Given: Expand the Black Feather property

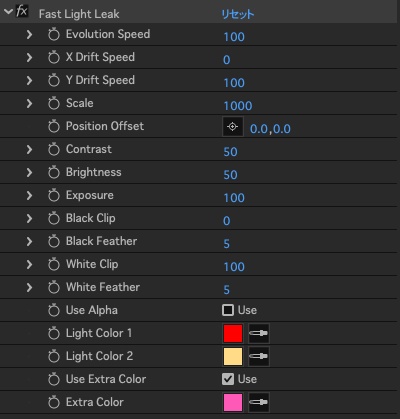Looking at the screenshot, I should 29,241.
